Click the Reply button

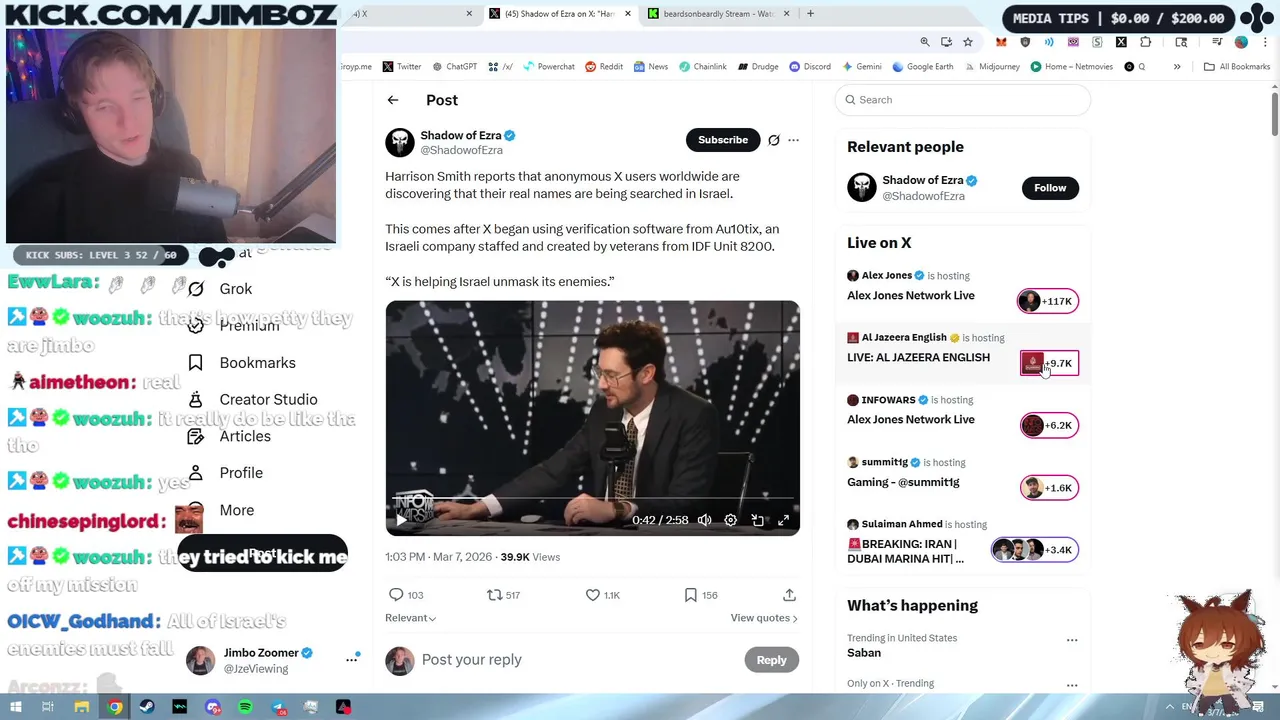tap(771, 660)
